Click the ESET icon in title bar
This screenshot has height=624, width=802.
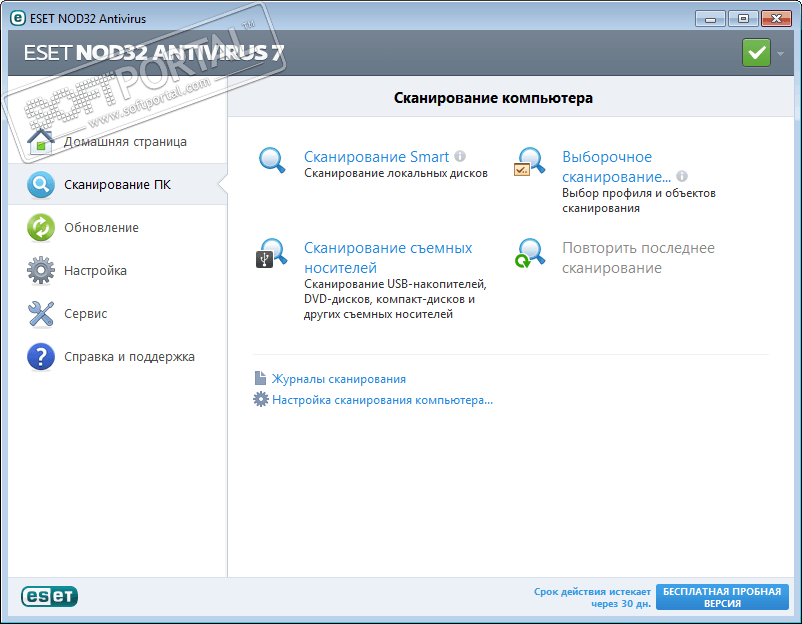click(x=18, y=18)
